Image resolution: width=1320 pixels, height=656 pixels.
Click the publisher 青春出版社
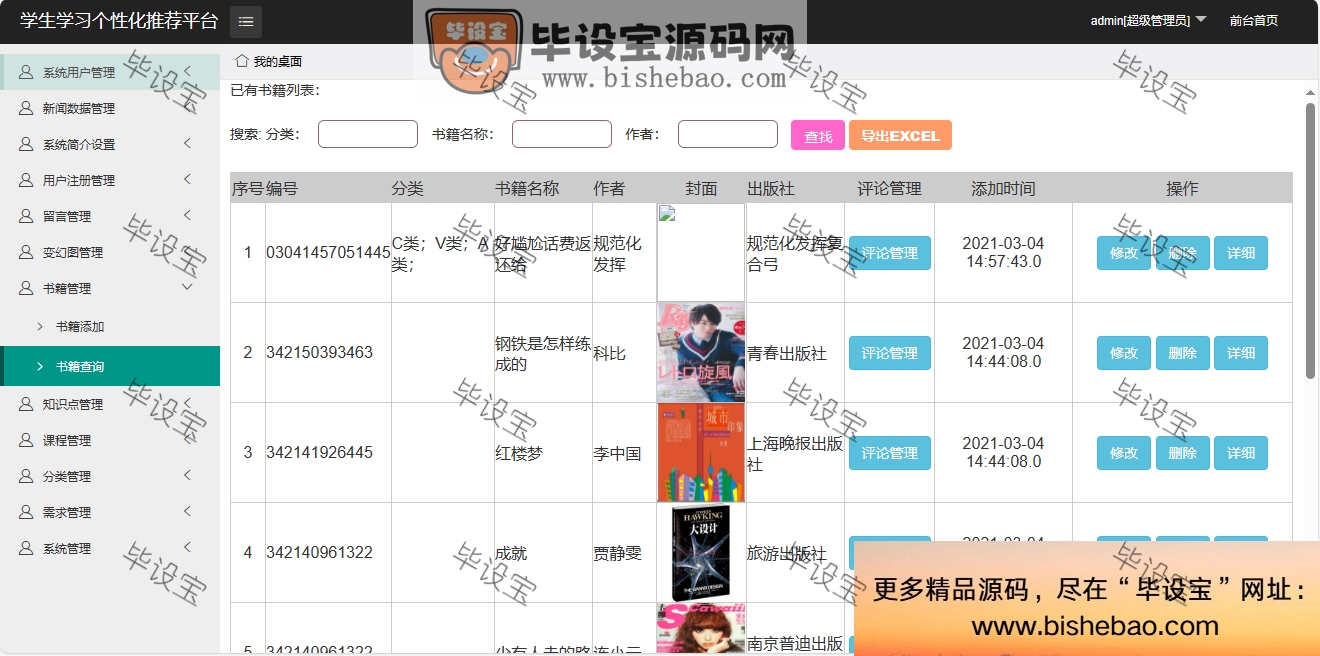point(787,353)
